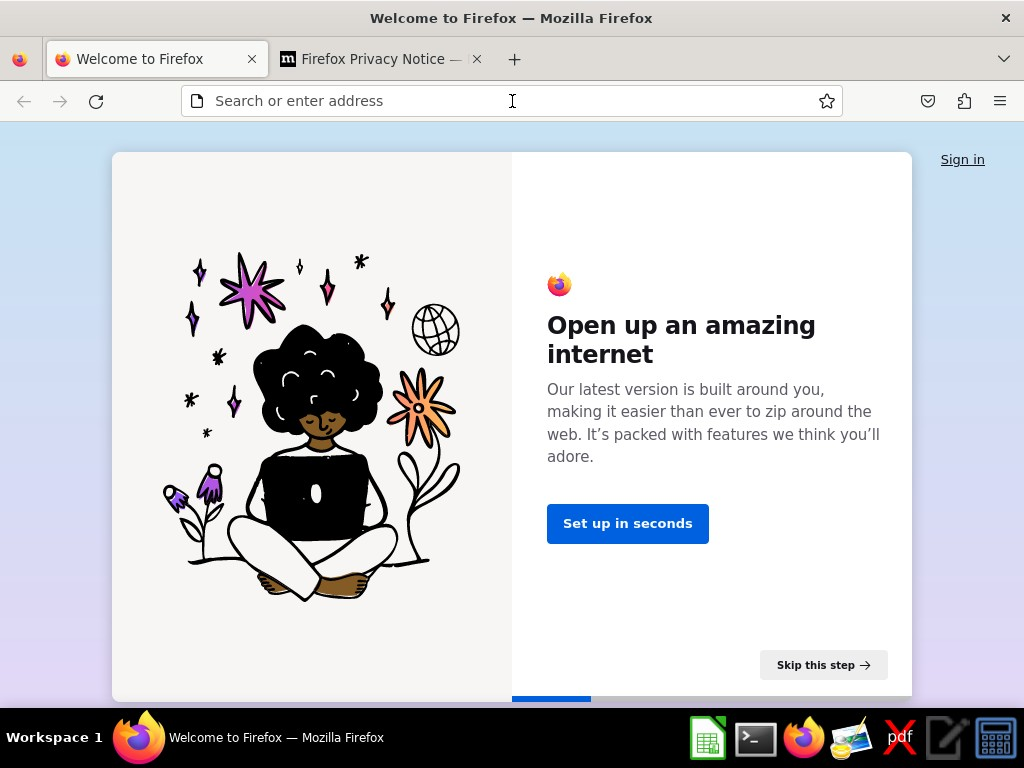Reload the current page
The height and width of the screenshot is (768, 1024).
[x=96, y=101]
